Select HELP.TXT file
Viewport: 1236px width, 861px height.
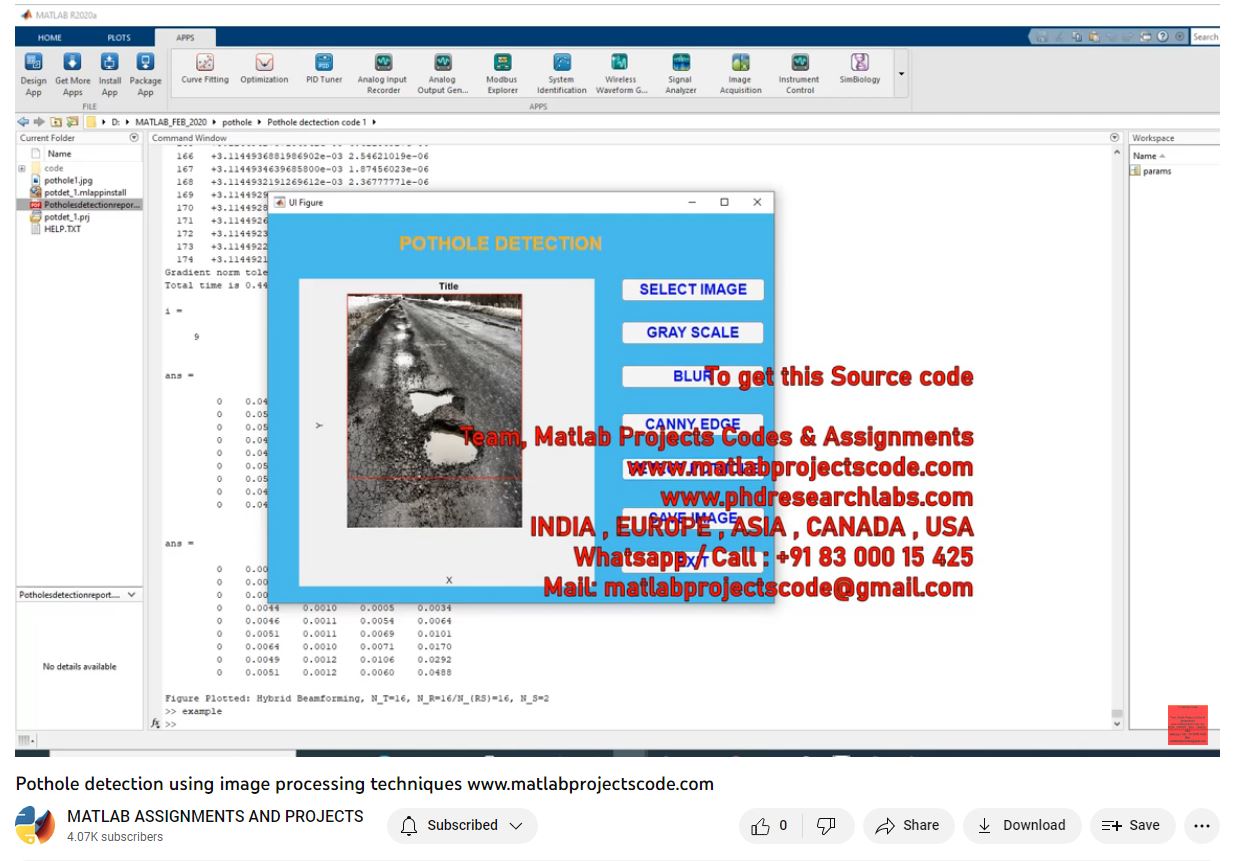click(x=62, y=229)
